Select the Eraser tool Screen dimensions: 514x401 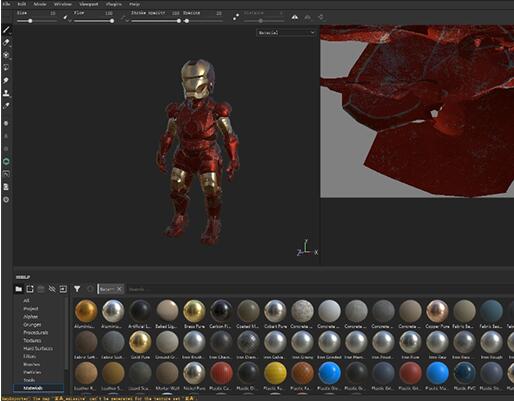[x=6, y=42]
